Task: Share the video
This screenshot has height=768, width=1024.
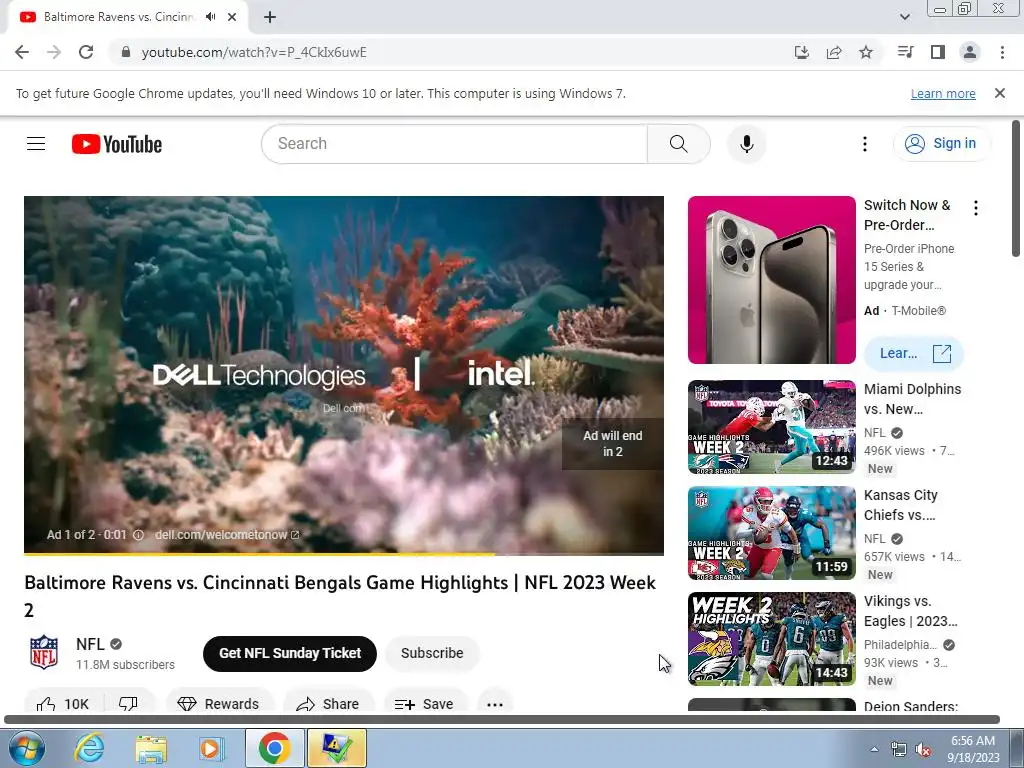Action: (328, 703)
